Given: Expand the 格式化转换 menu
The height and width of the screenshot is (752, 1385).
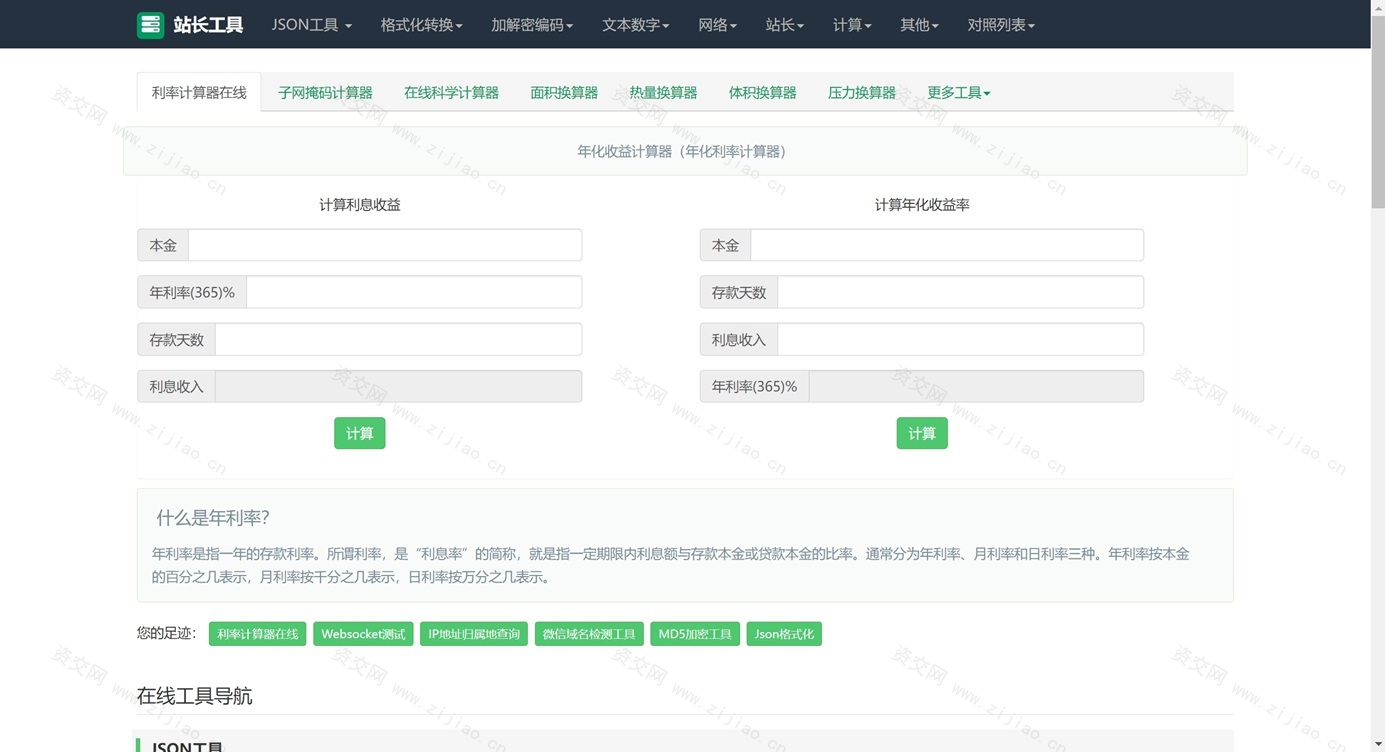Looking at the screenshot, I should coord(421,25).
